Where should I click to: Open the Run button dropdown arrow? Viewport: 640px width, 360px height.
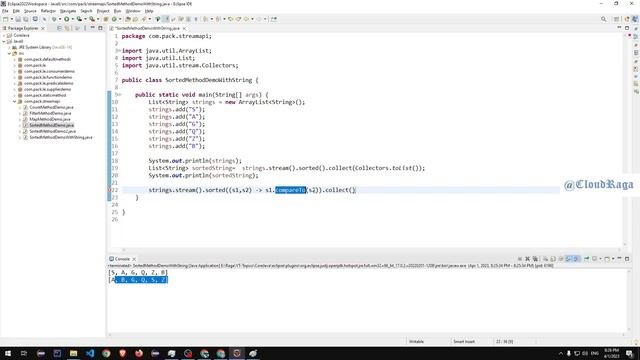pyautogui.click(x=72, y=19)
